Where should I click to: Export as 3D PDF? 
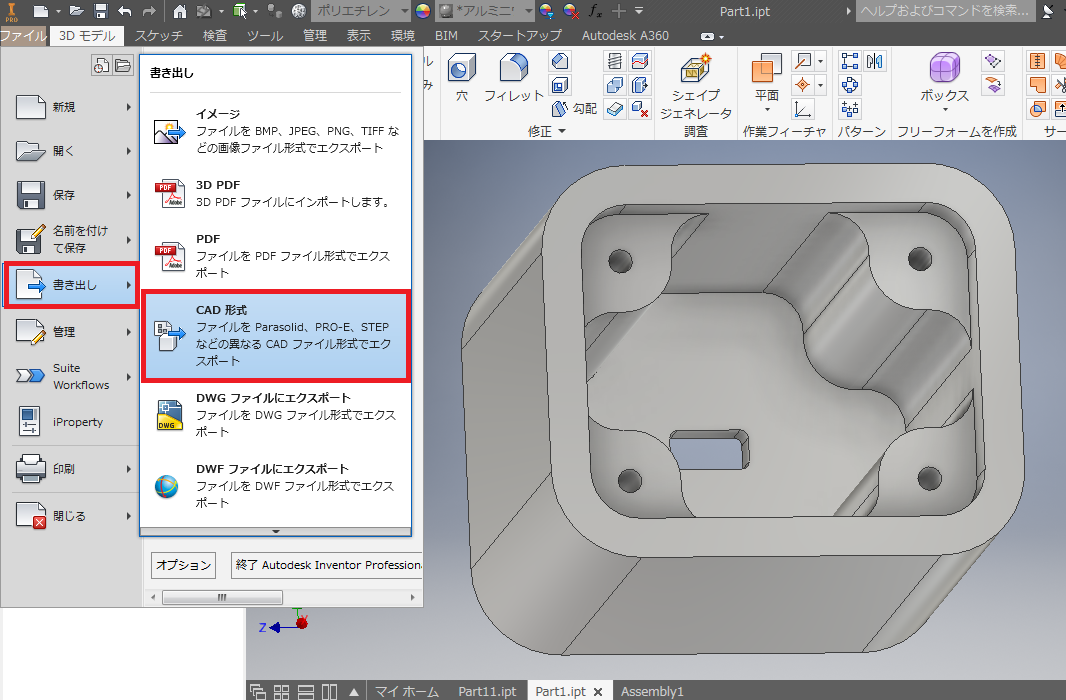[276, 194]
